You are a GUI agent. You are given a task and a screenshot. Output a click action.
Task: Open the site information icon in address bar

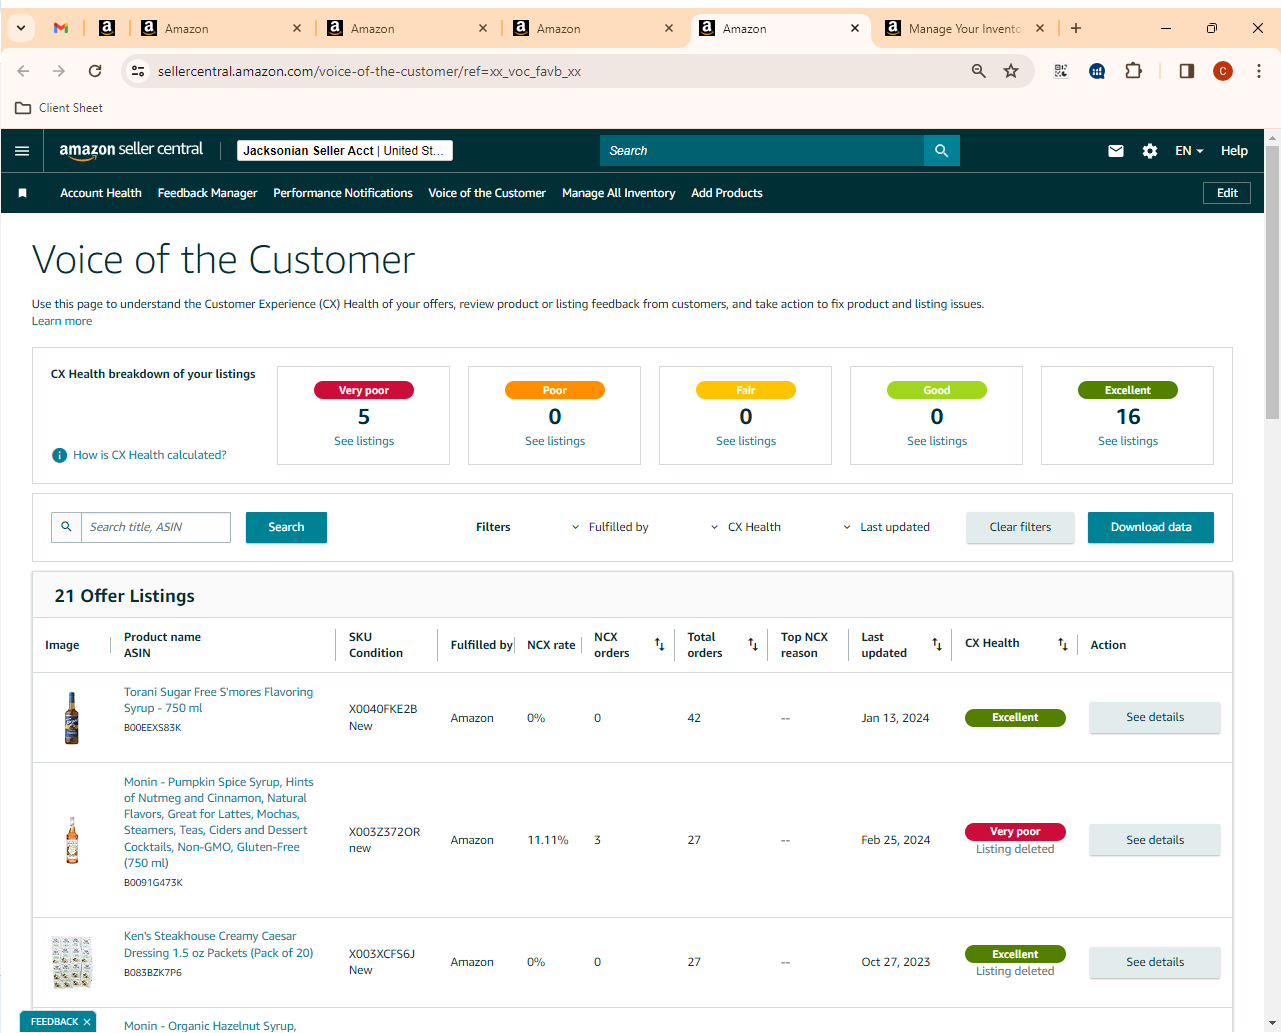[139, 71]
